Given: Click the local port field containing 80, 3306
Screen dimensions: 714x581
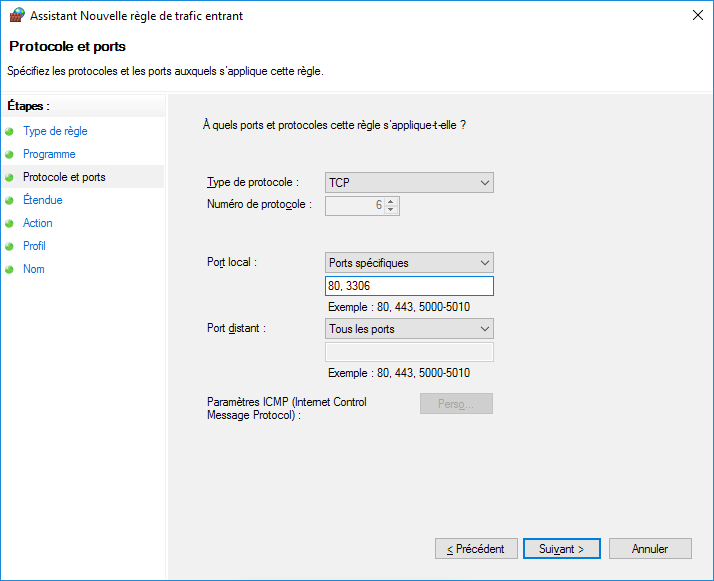Looking at the screenshot, I should [409, 287].
